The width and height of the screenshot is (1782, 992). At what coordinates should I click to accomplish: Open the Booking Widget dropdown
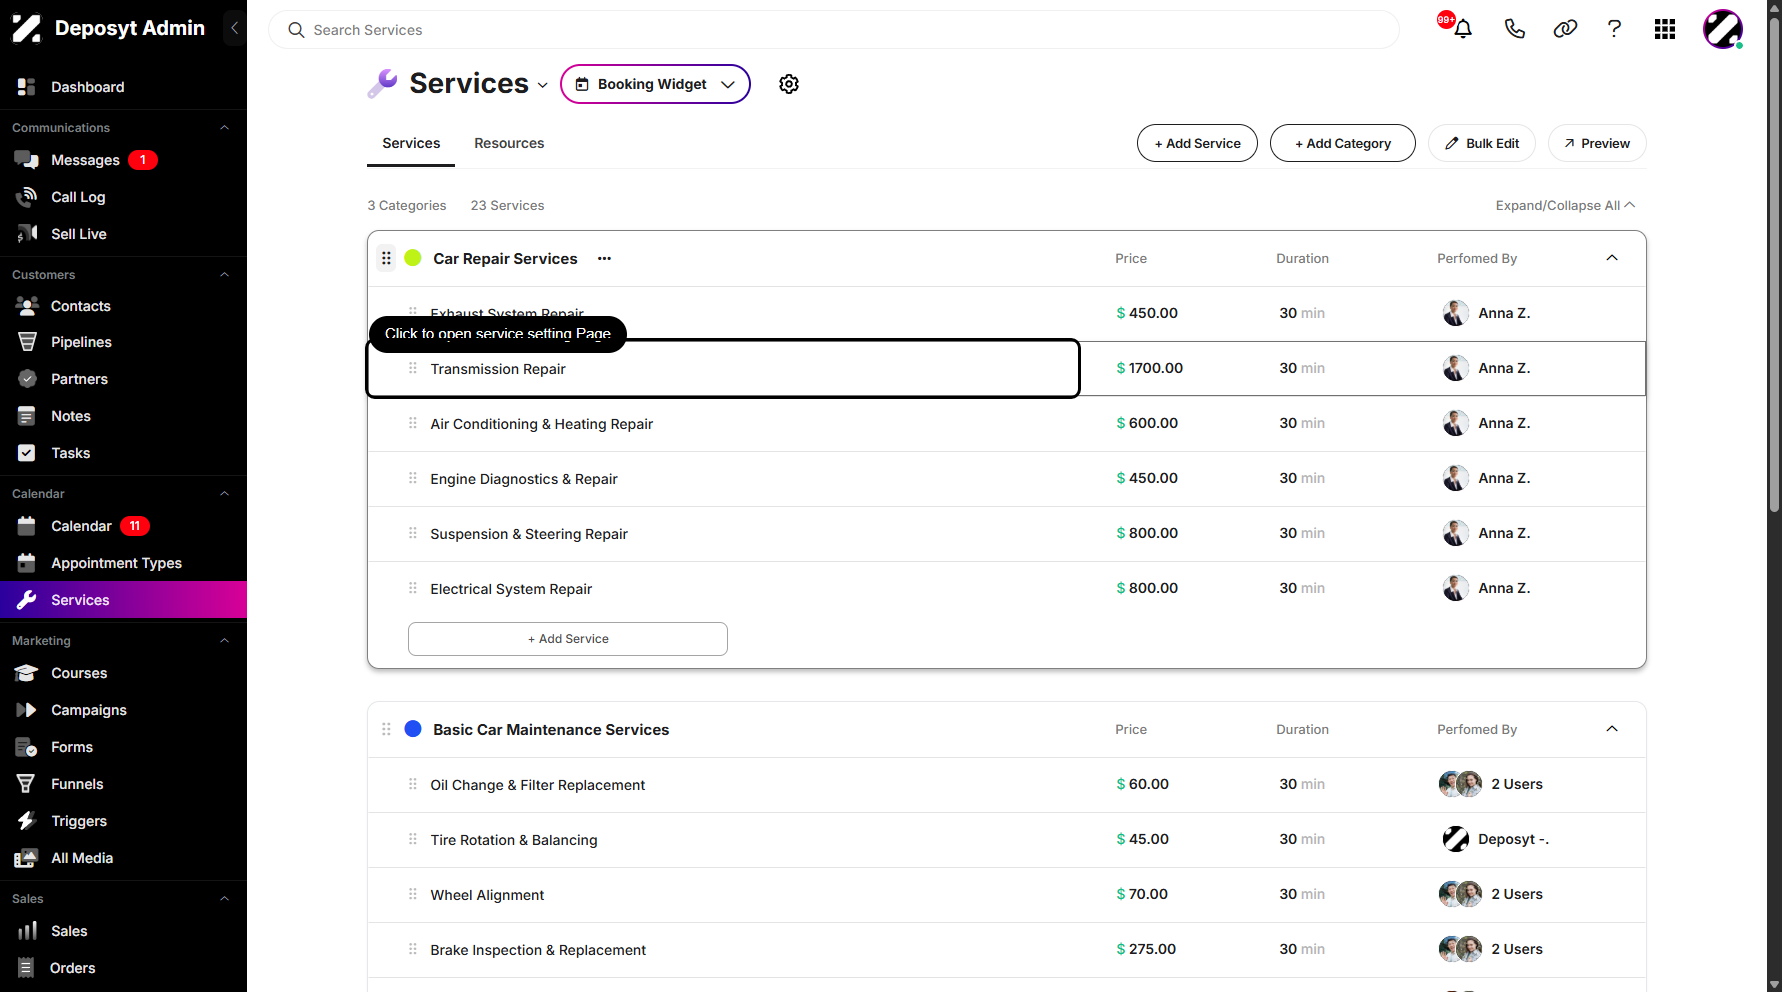tap(655, 84)
